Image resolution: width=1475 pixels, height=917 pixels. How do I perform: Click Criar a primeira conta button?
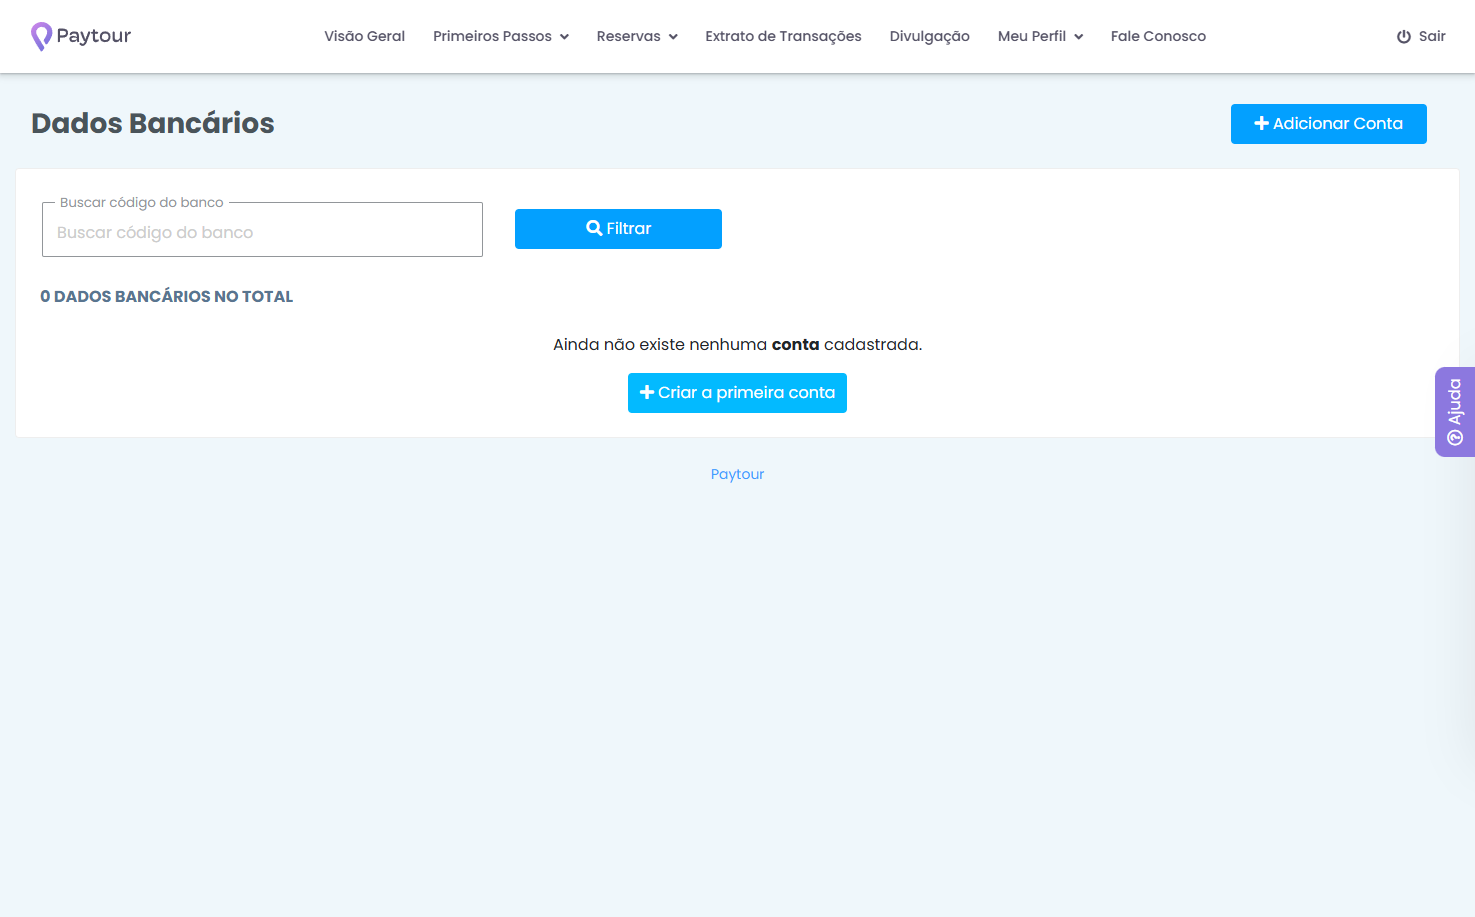tap(737, 393)
